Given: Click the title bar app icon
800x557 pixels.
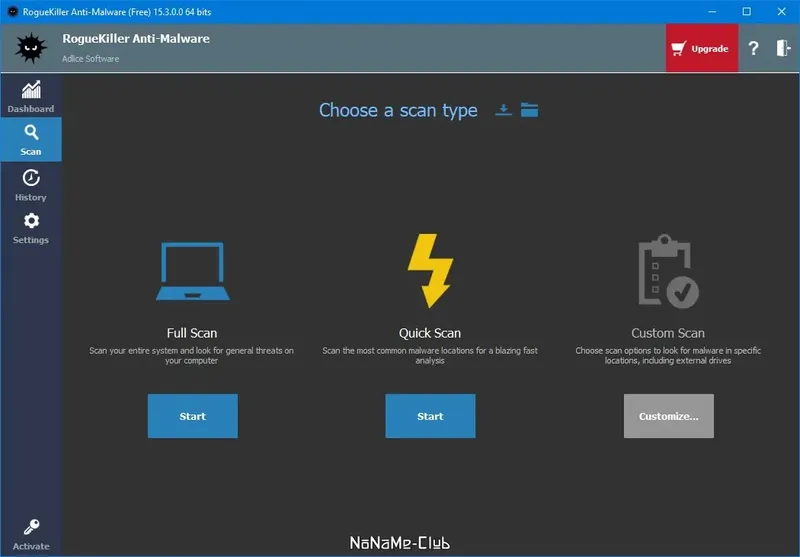Looking at the screenshot, I should click(x=12, y=11).
